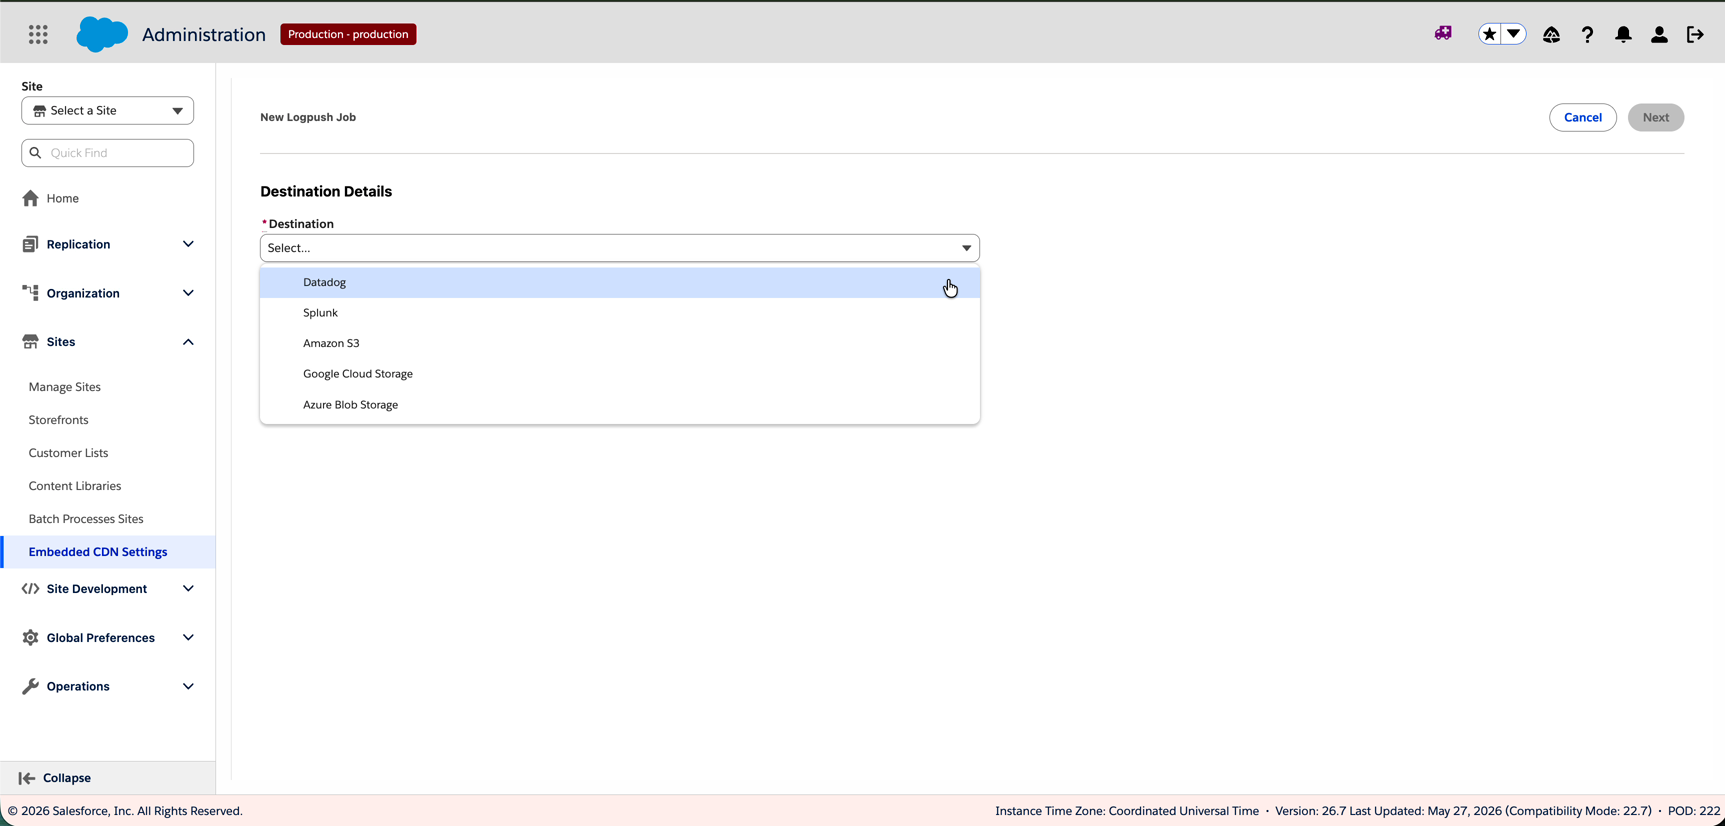Click the Organization hierarchy icon
The height and width of the screenshot is (826, 1725).
click(x=31, y=293)
